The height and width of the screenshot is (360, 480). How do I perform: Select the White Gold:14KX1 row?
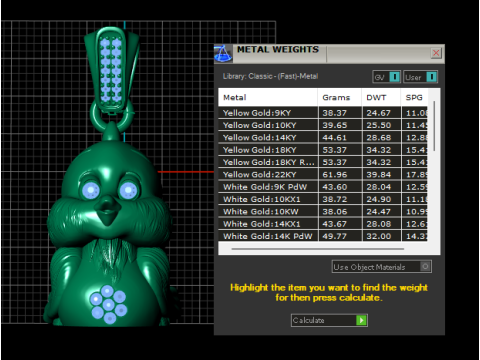pyautogui.click(x=323, y=224)
